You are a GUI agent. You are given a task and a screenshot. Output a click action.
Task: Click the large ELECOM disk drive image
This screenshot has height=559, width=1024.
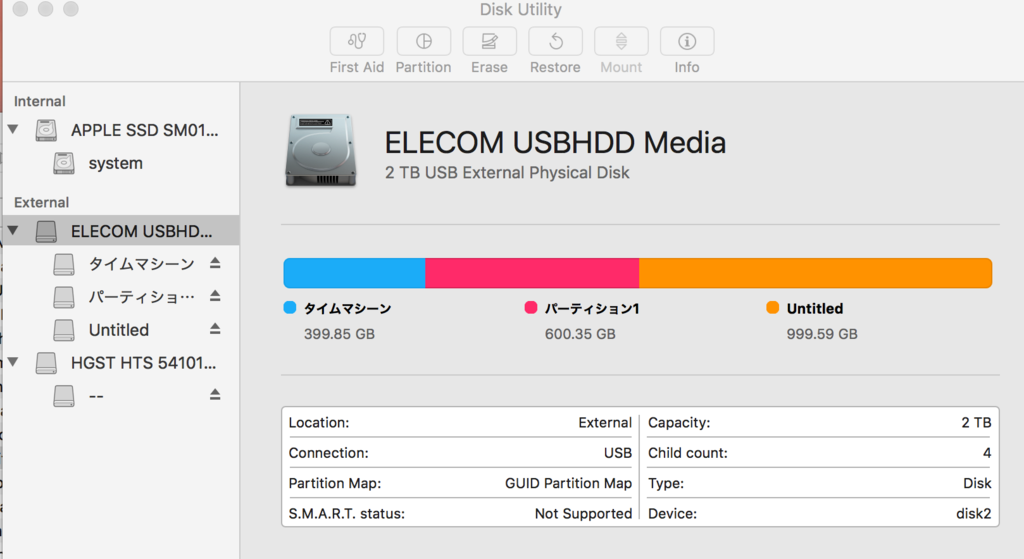pyautogui.click(x=321, y=151)
